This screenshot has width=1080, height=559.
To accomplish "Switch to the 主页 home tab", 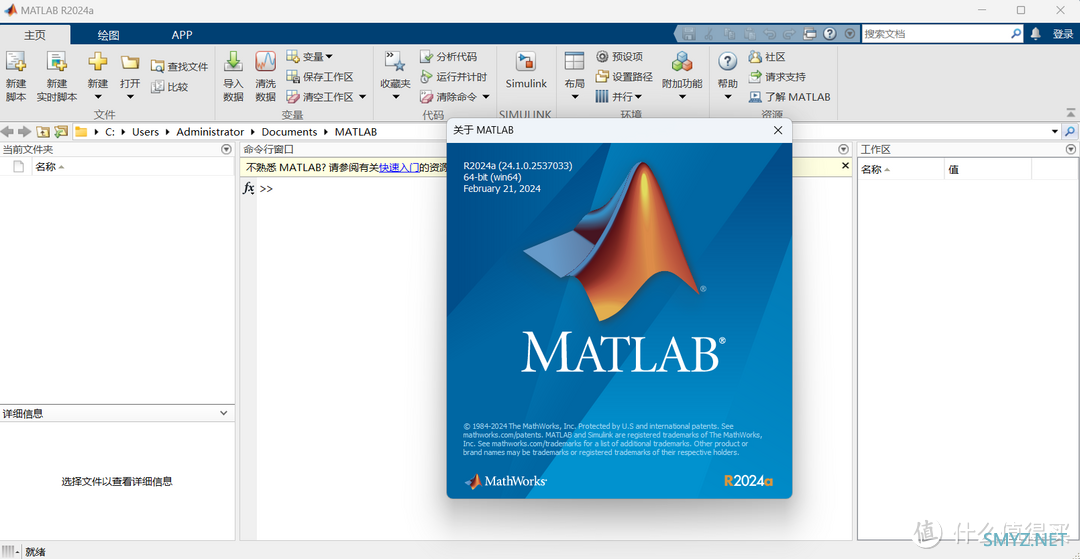I will tap(34, 34).
